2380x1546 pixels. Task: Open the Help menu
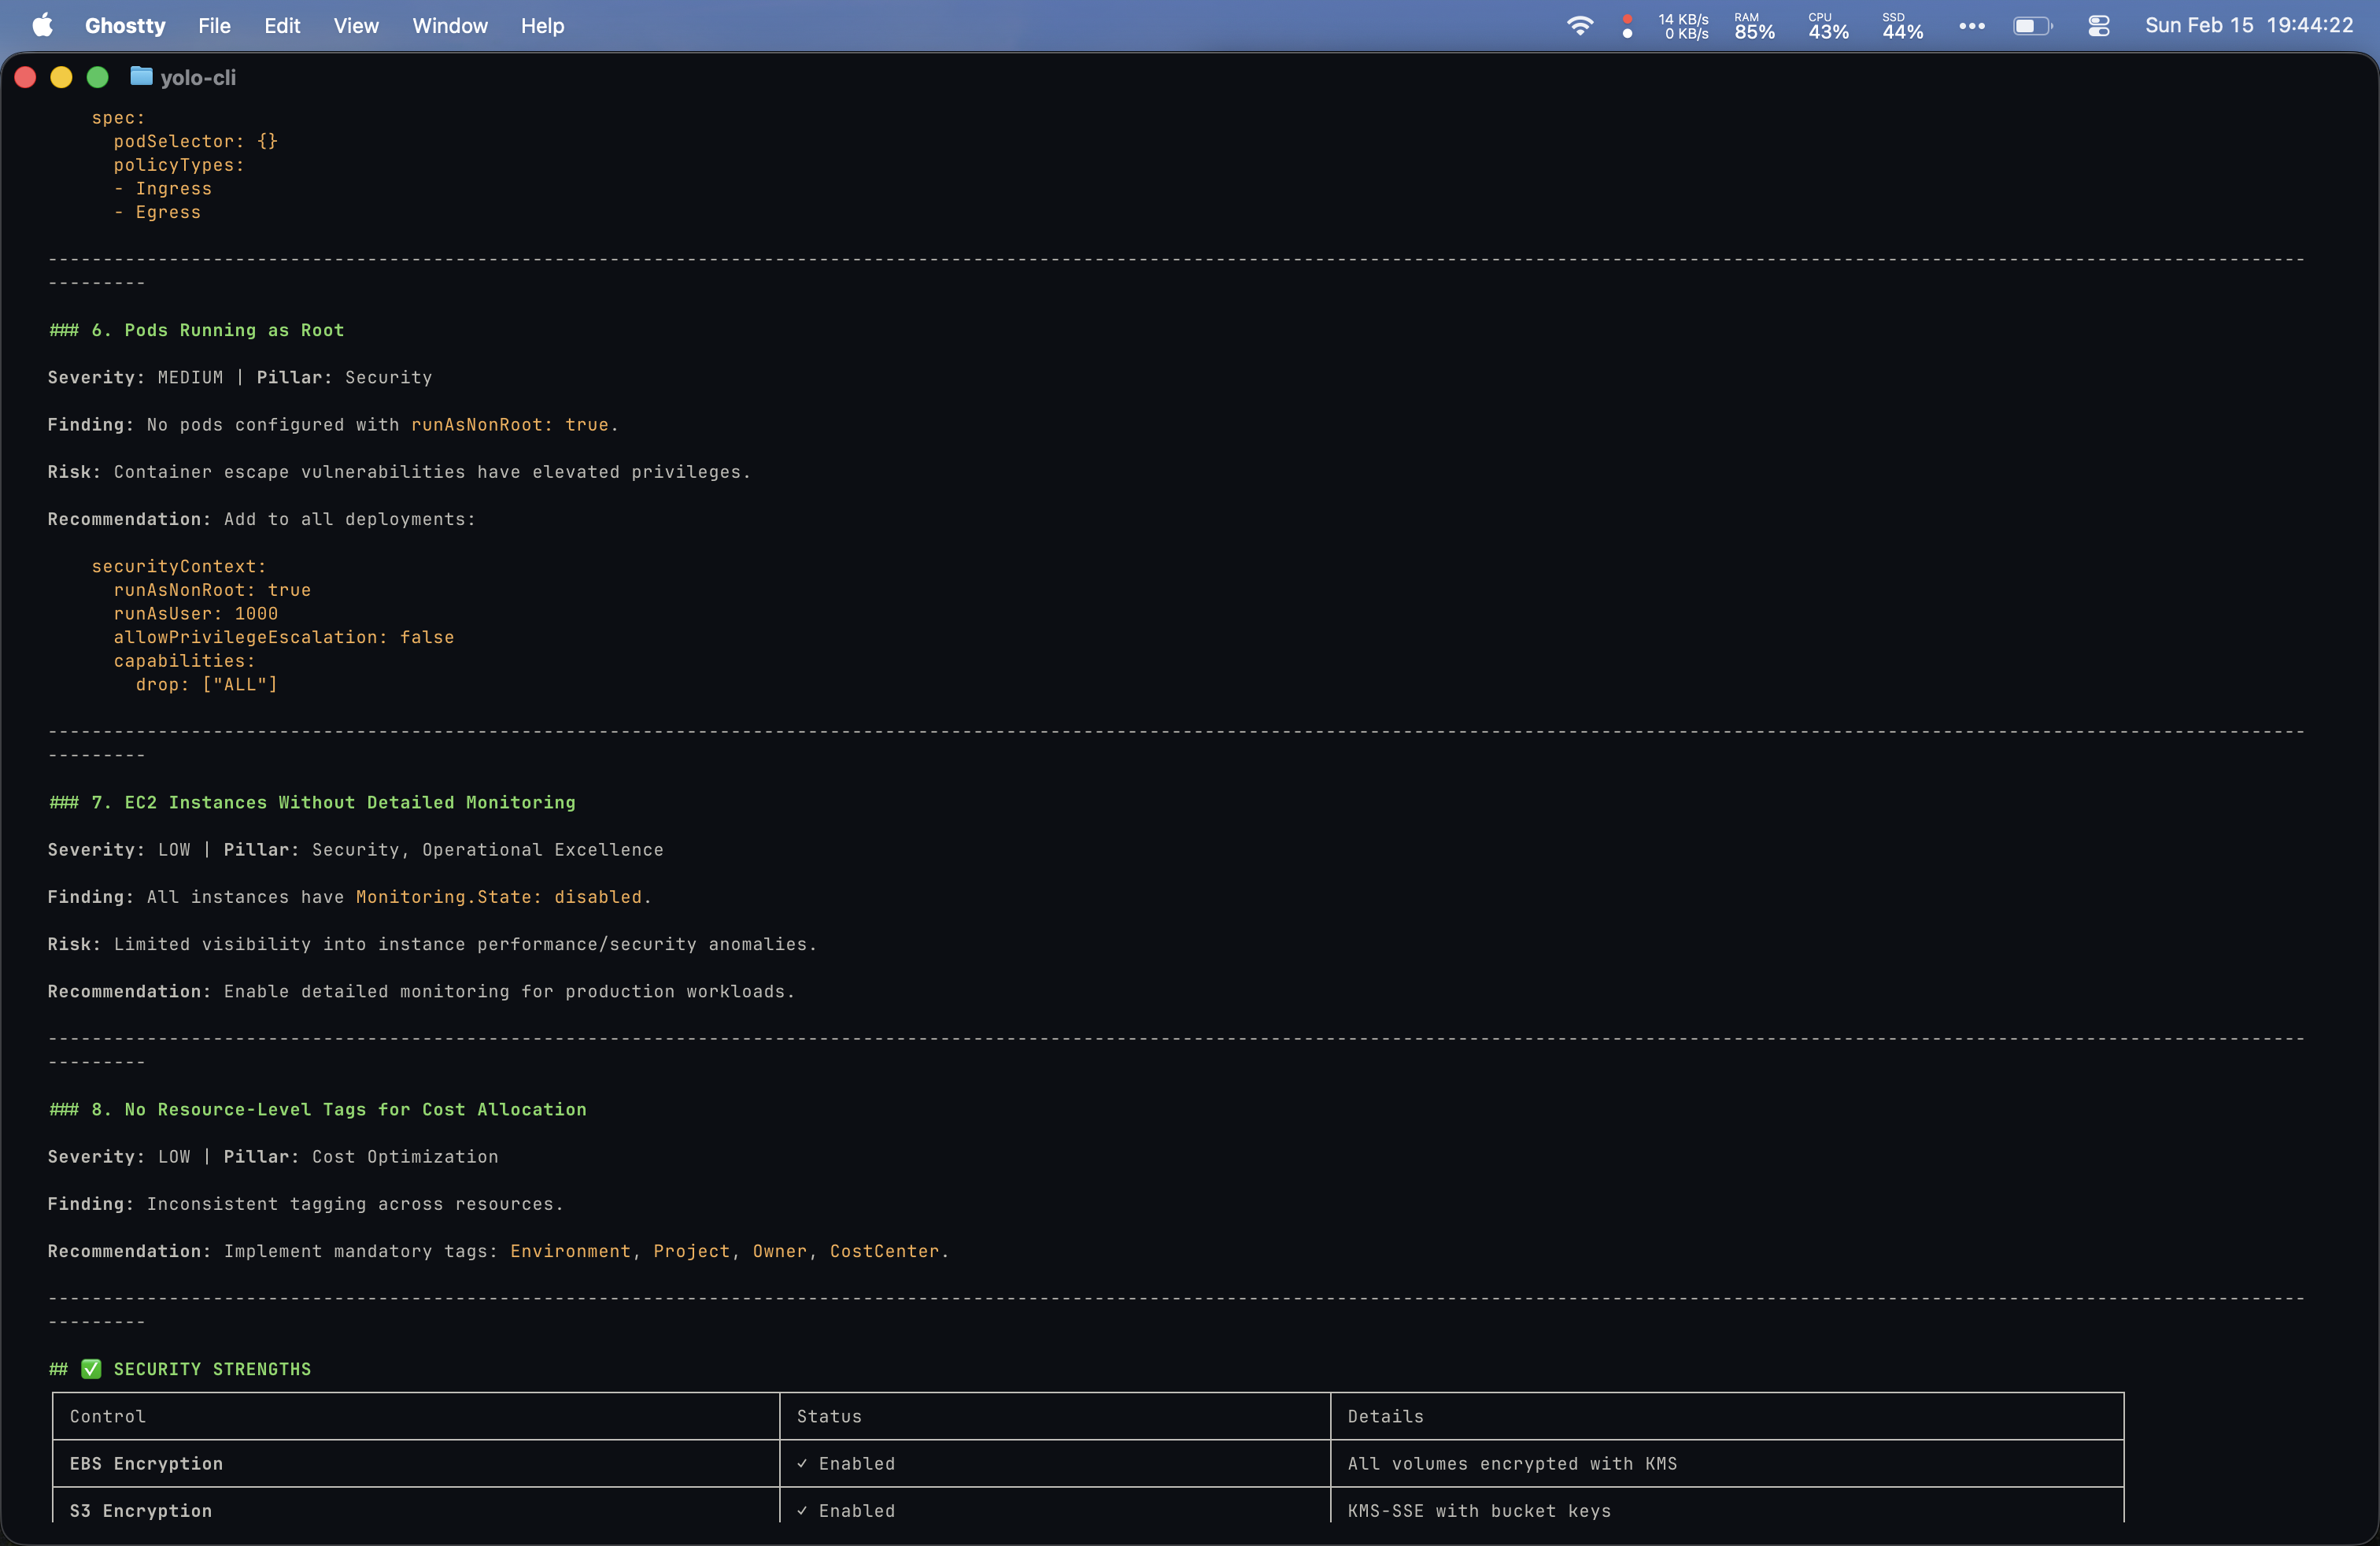click(542, 25)
